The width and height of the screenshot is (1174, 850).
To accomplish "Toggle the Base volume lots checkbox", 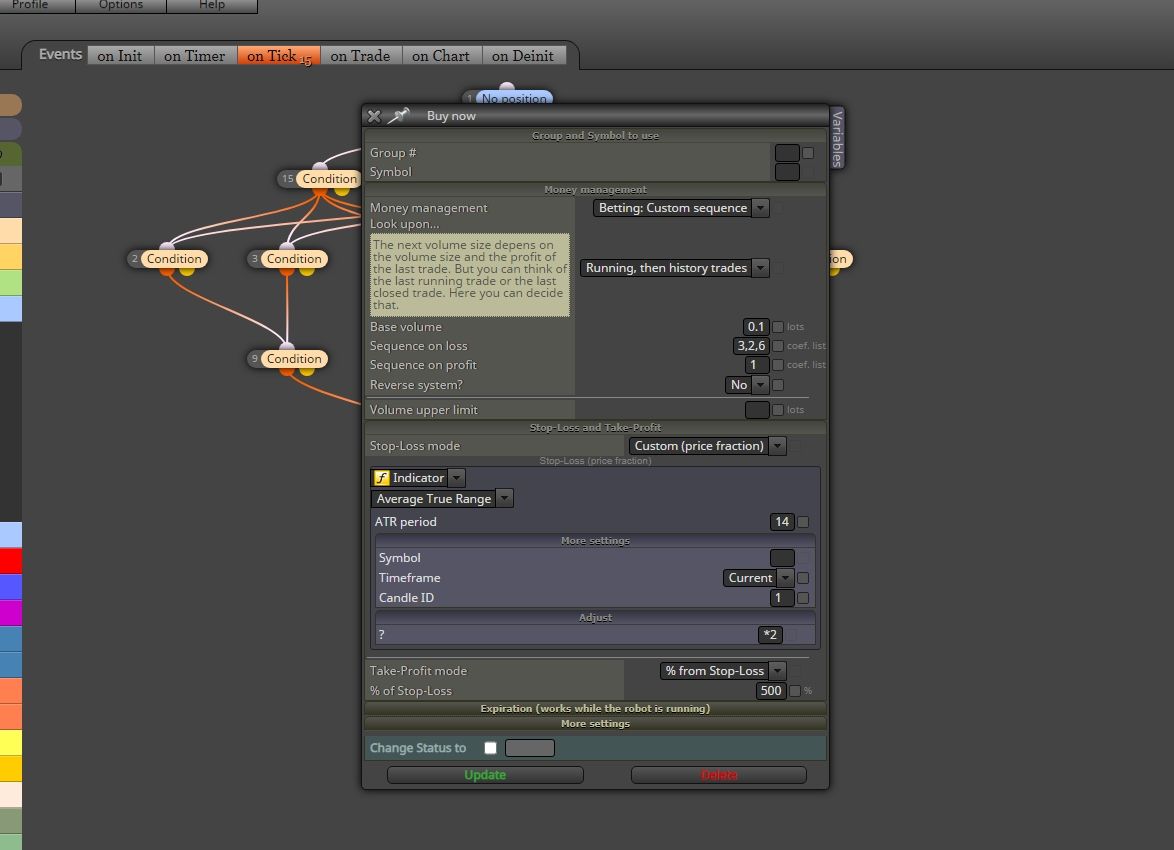I will coord(778,327).
